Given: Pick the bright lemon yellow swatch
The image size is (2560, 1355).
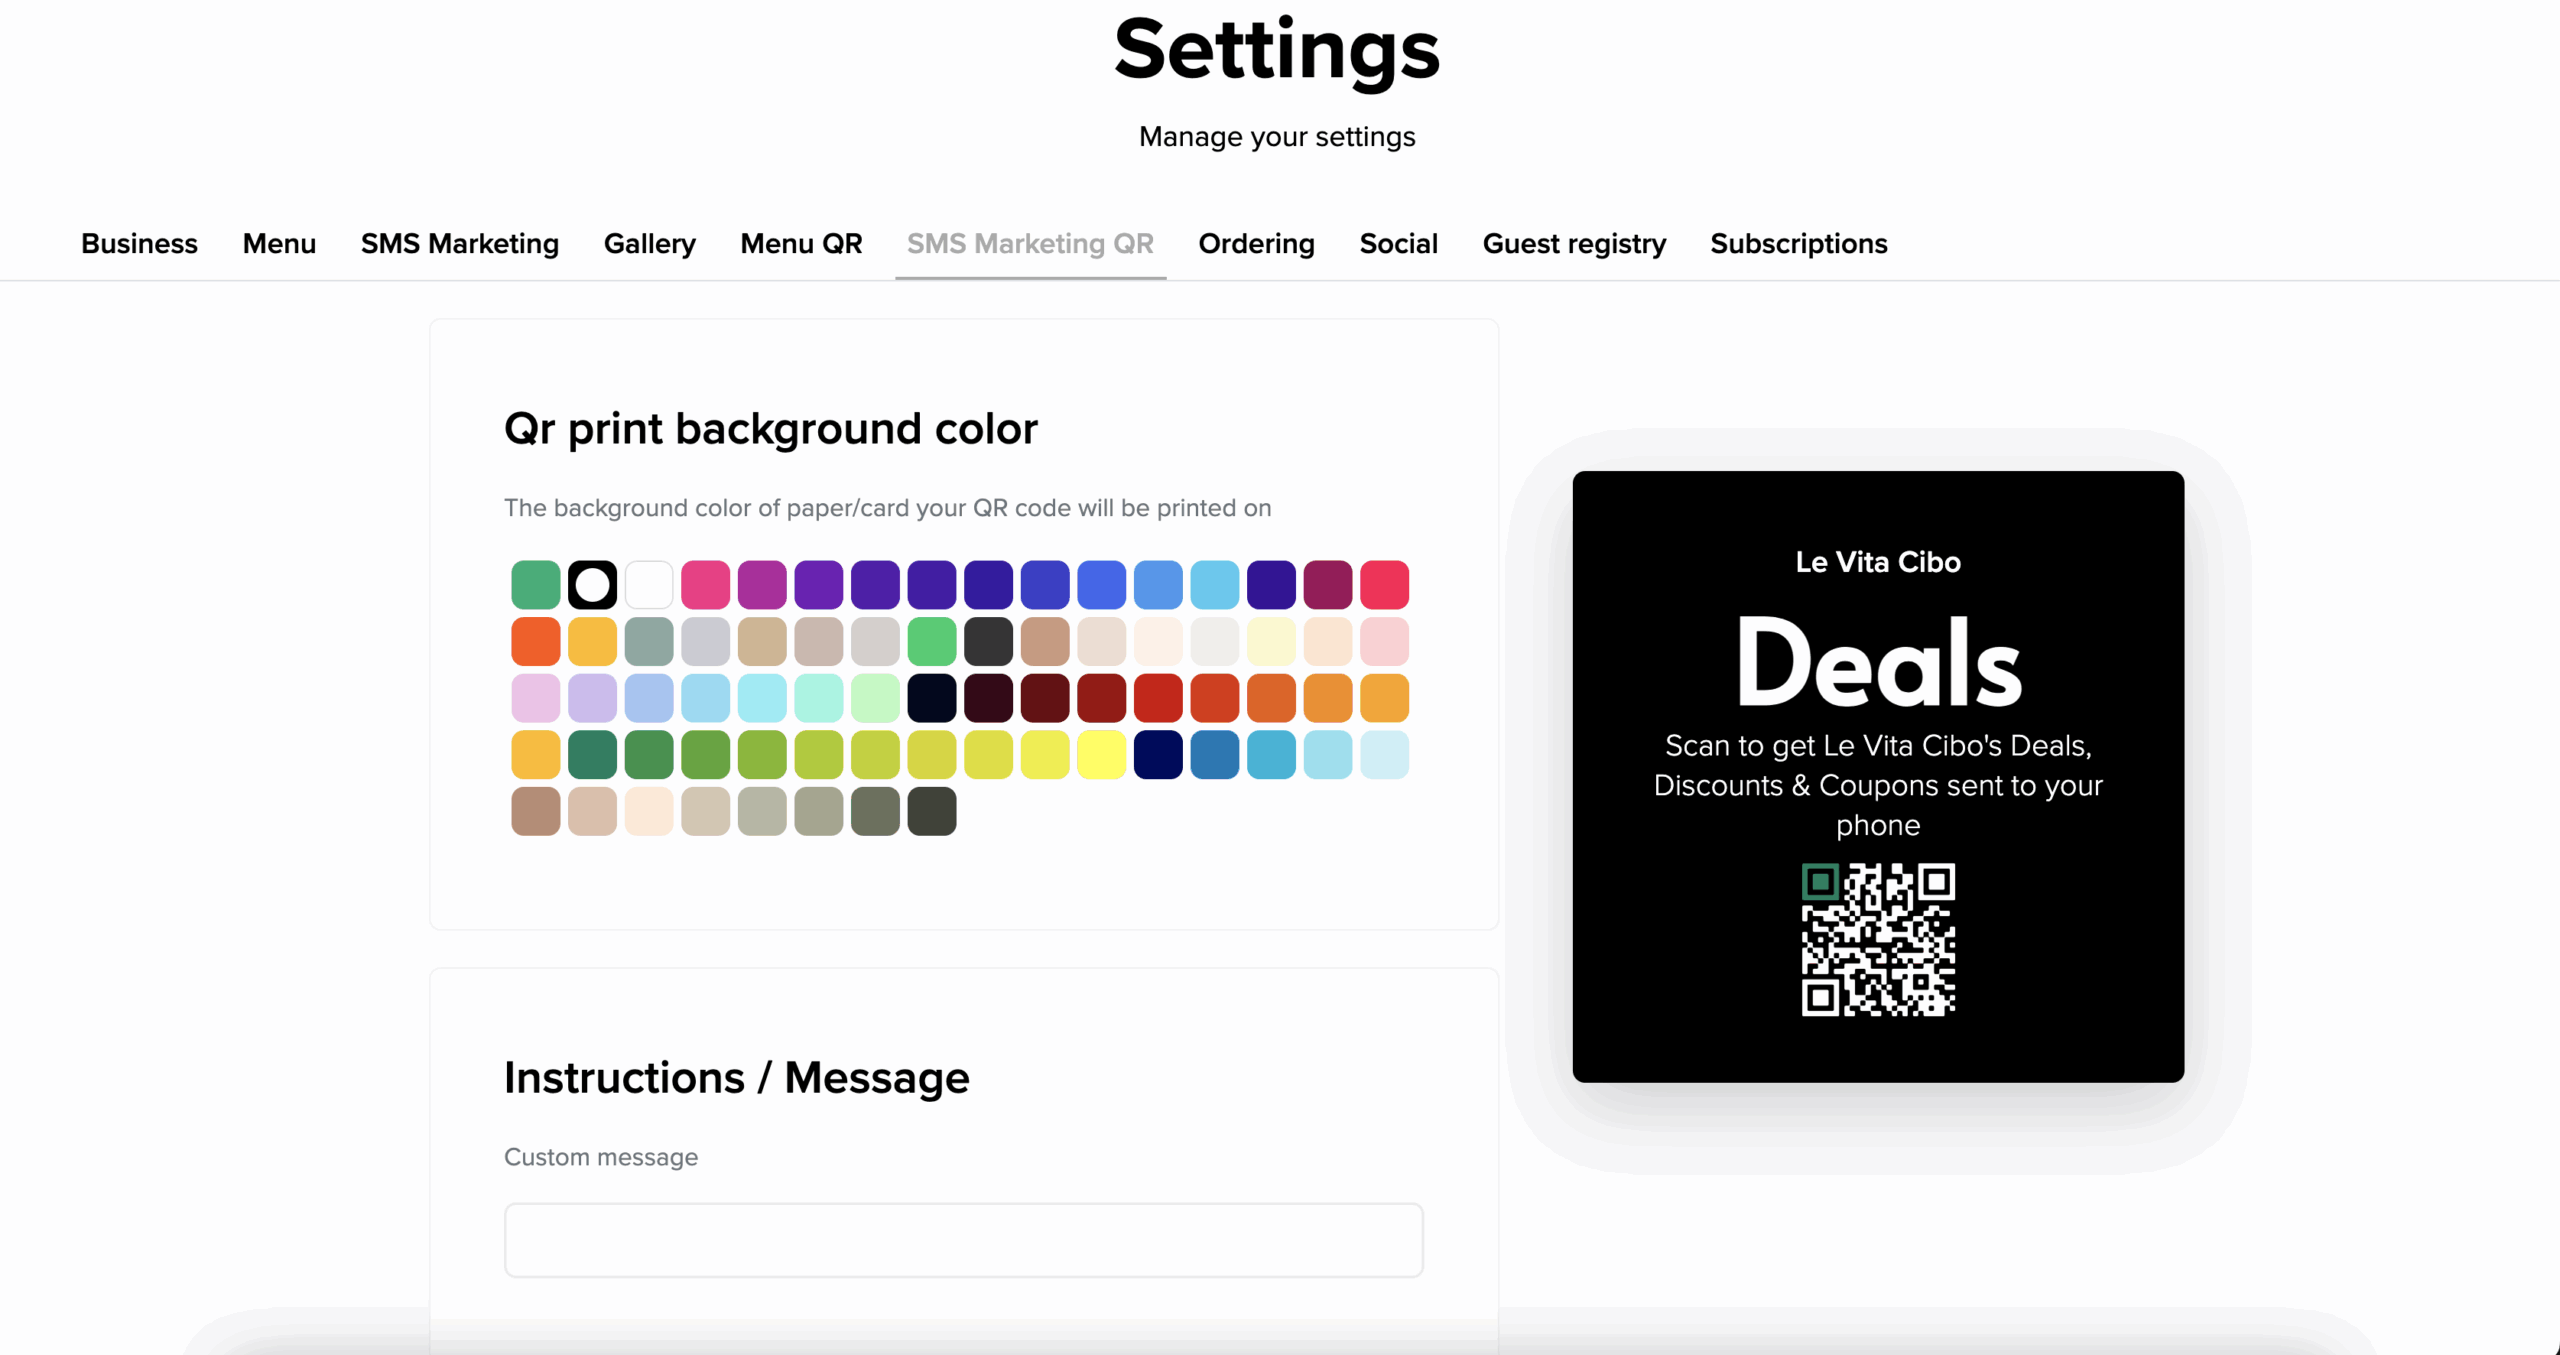Looking at the screenshot, I should click(1102, 755).
